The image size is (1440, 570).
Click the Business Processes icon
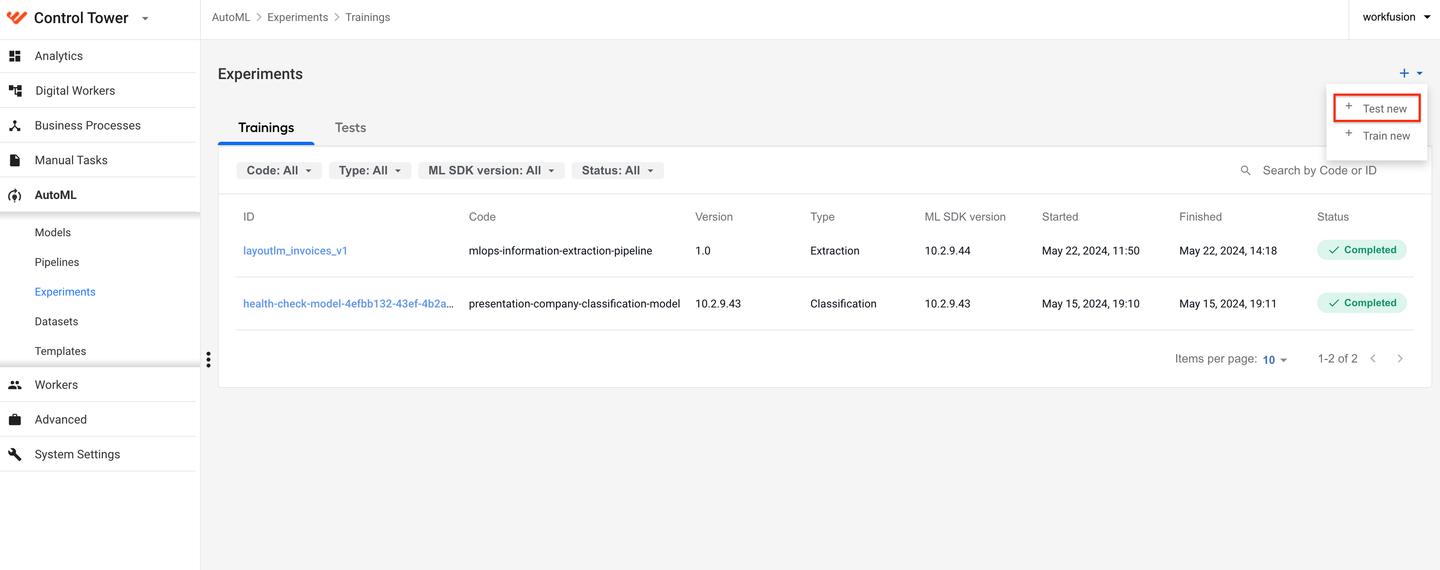(15, 126)
